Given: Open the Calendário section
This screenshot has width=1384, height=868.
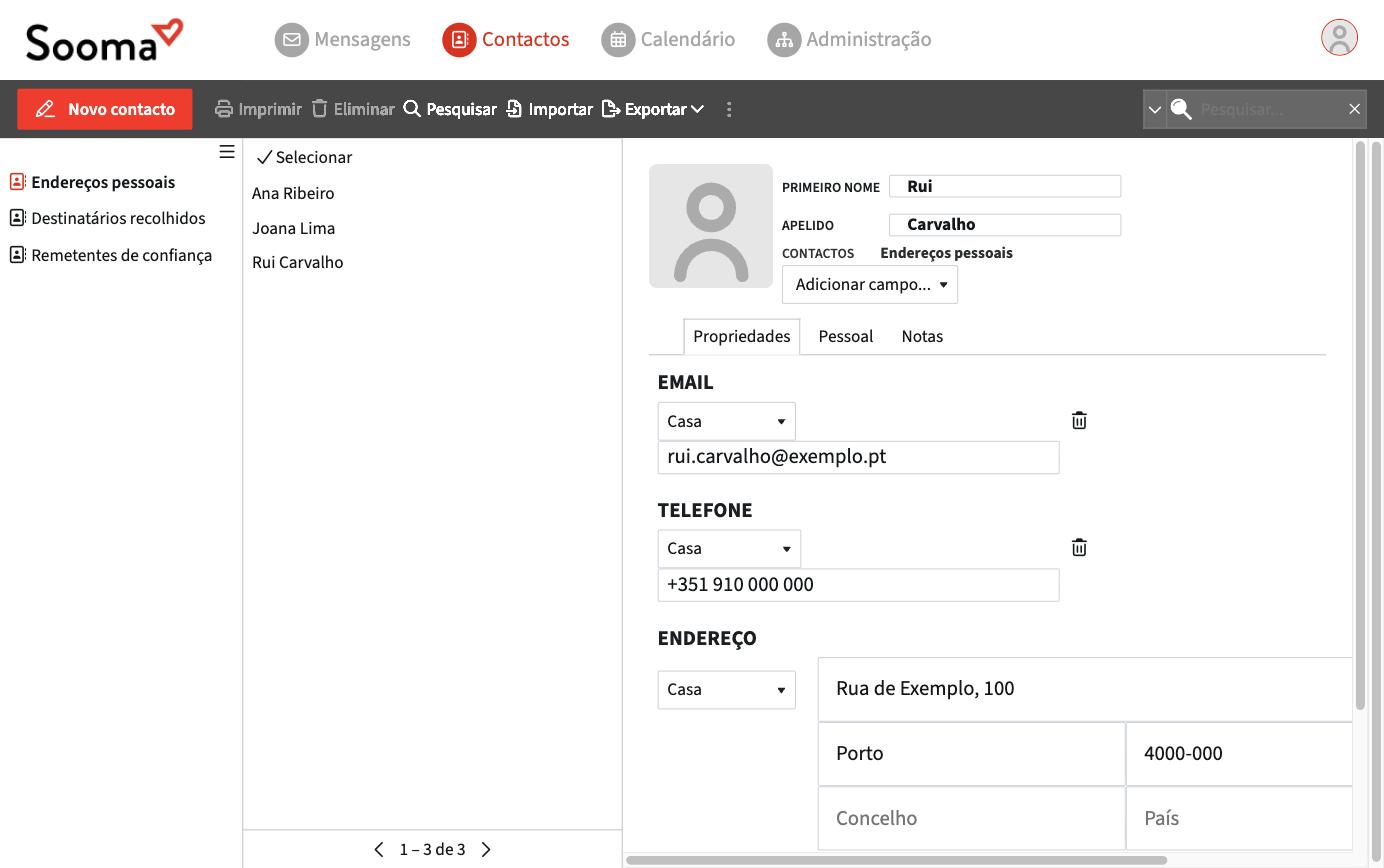Looking at the screenshot, I should [x=668, y=40].
